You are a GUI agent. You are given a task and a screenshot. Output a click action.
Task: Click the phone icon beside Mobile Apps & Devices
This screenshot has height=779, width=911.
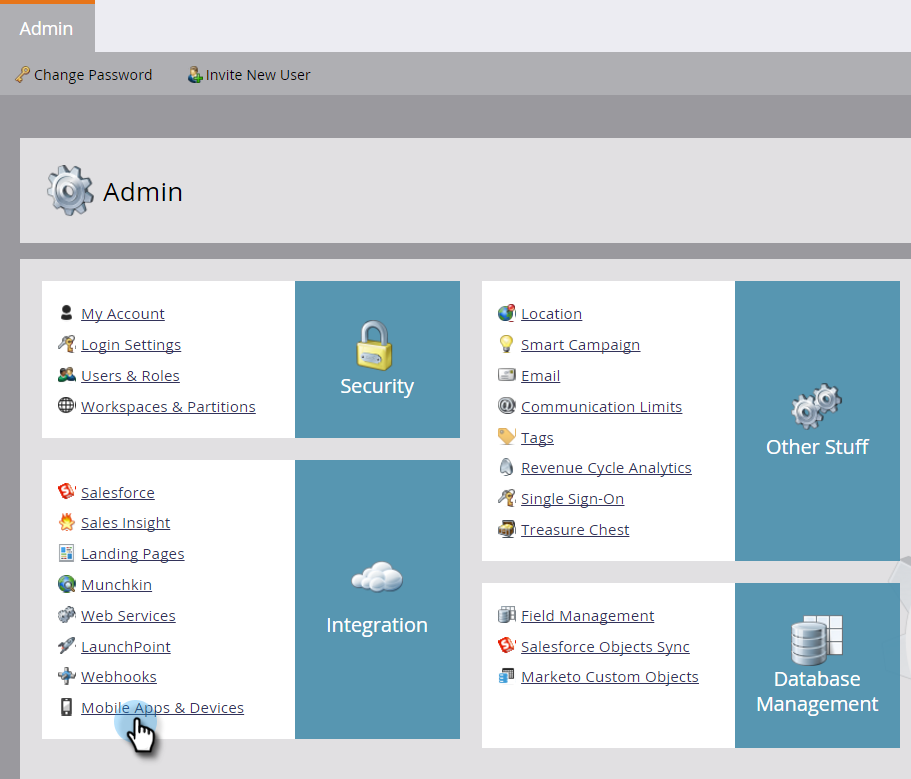[x=66, y=706]
